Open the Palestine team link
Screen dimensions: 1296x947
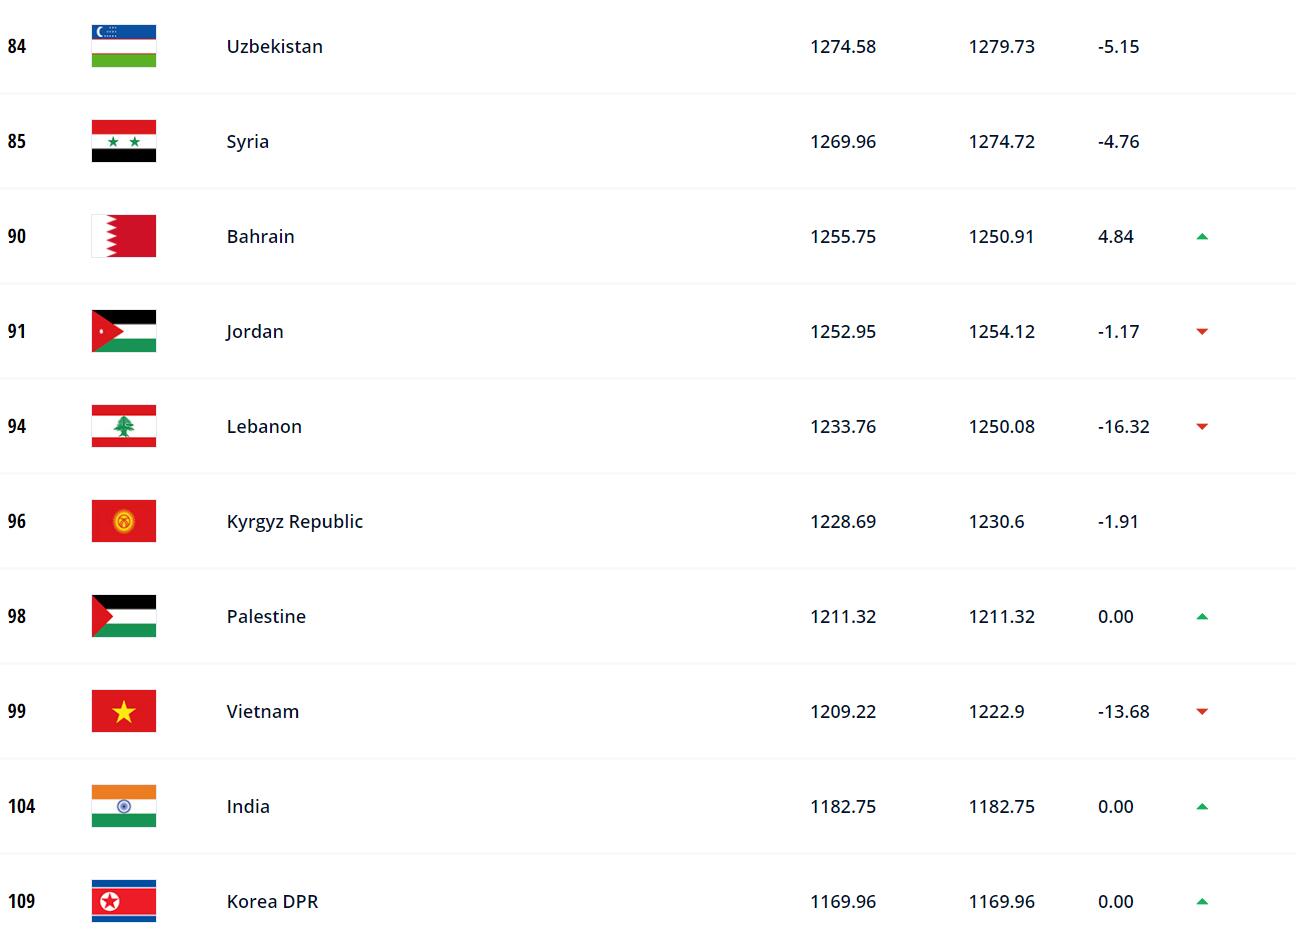[266, 616]
